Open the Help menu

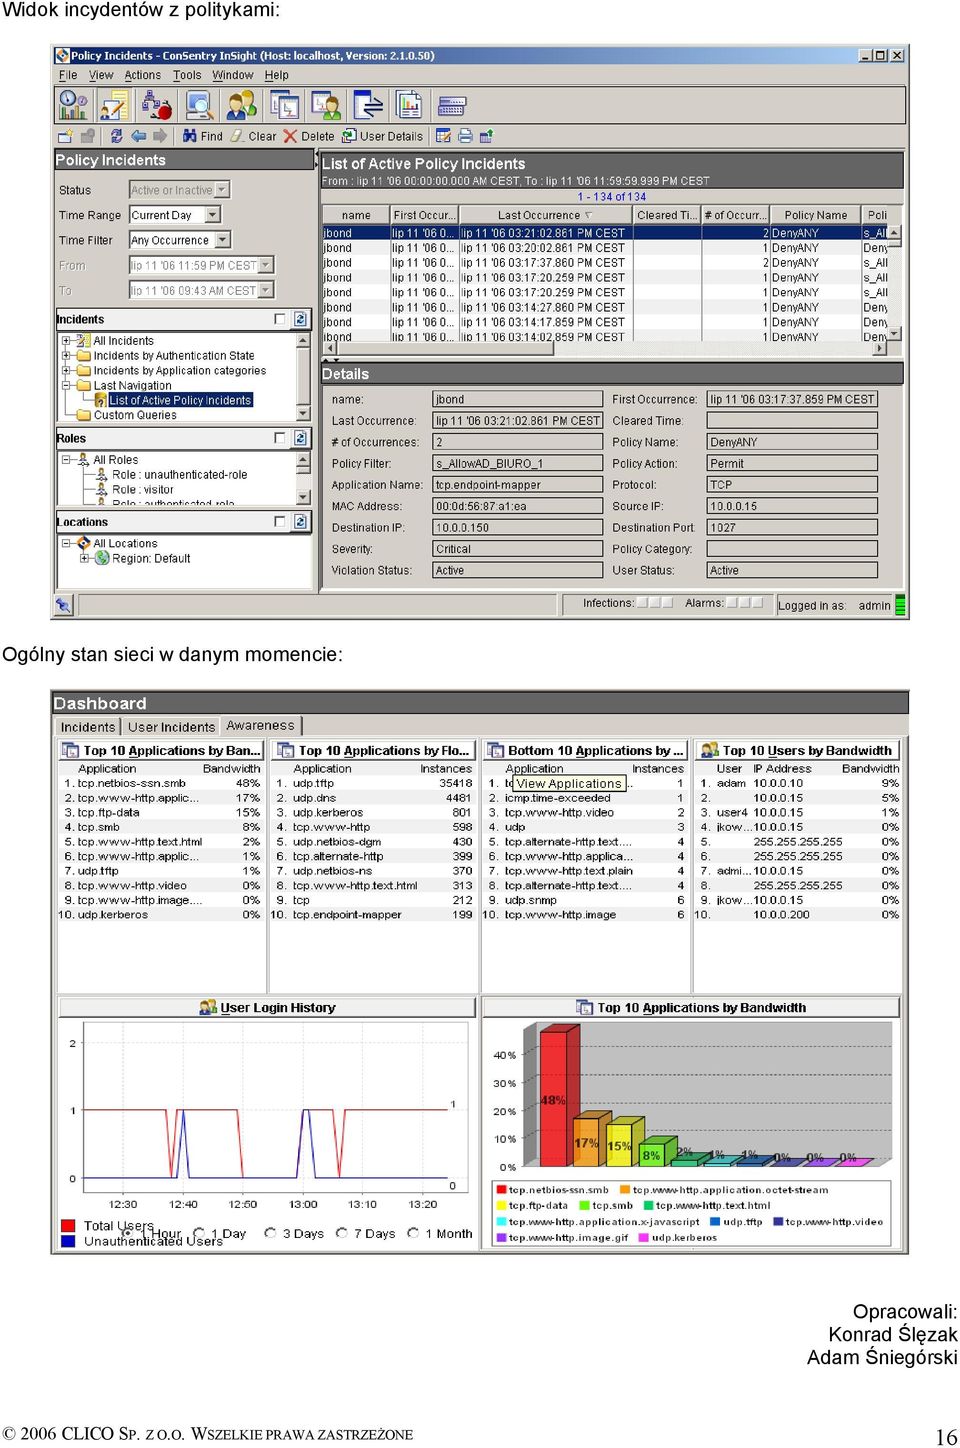pyautogui.click(x=277, y=75)
